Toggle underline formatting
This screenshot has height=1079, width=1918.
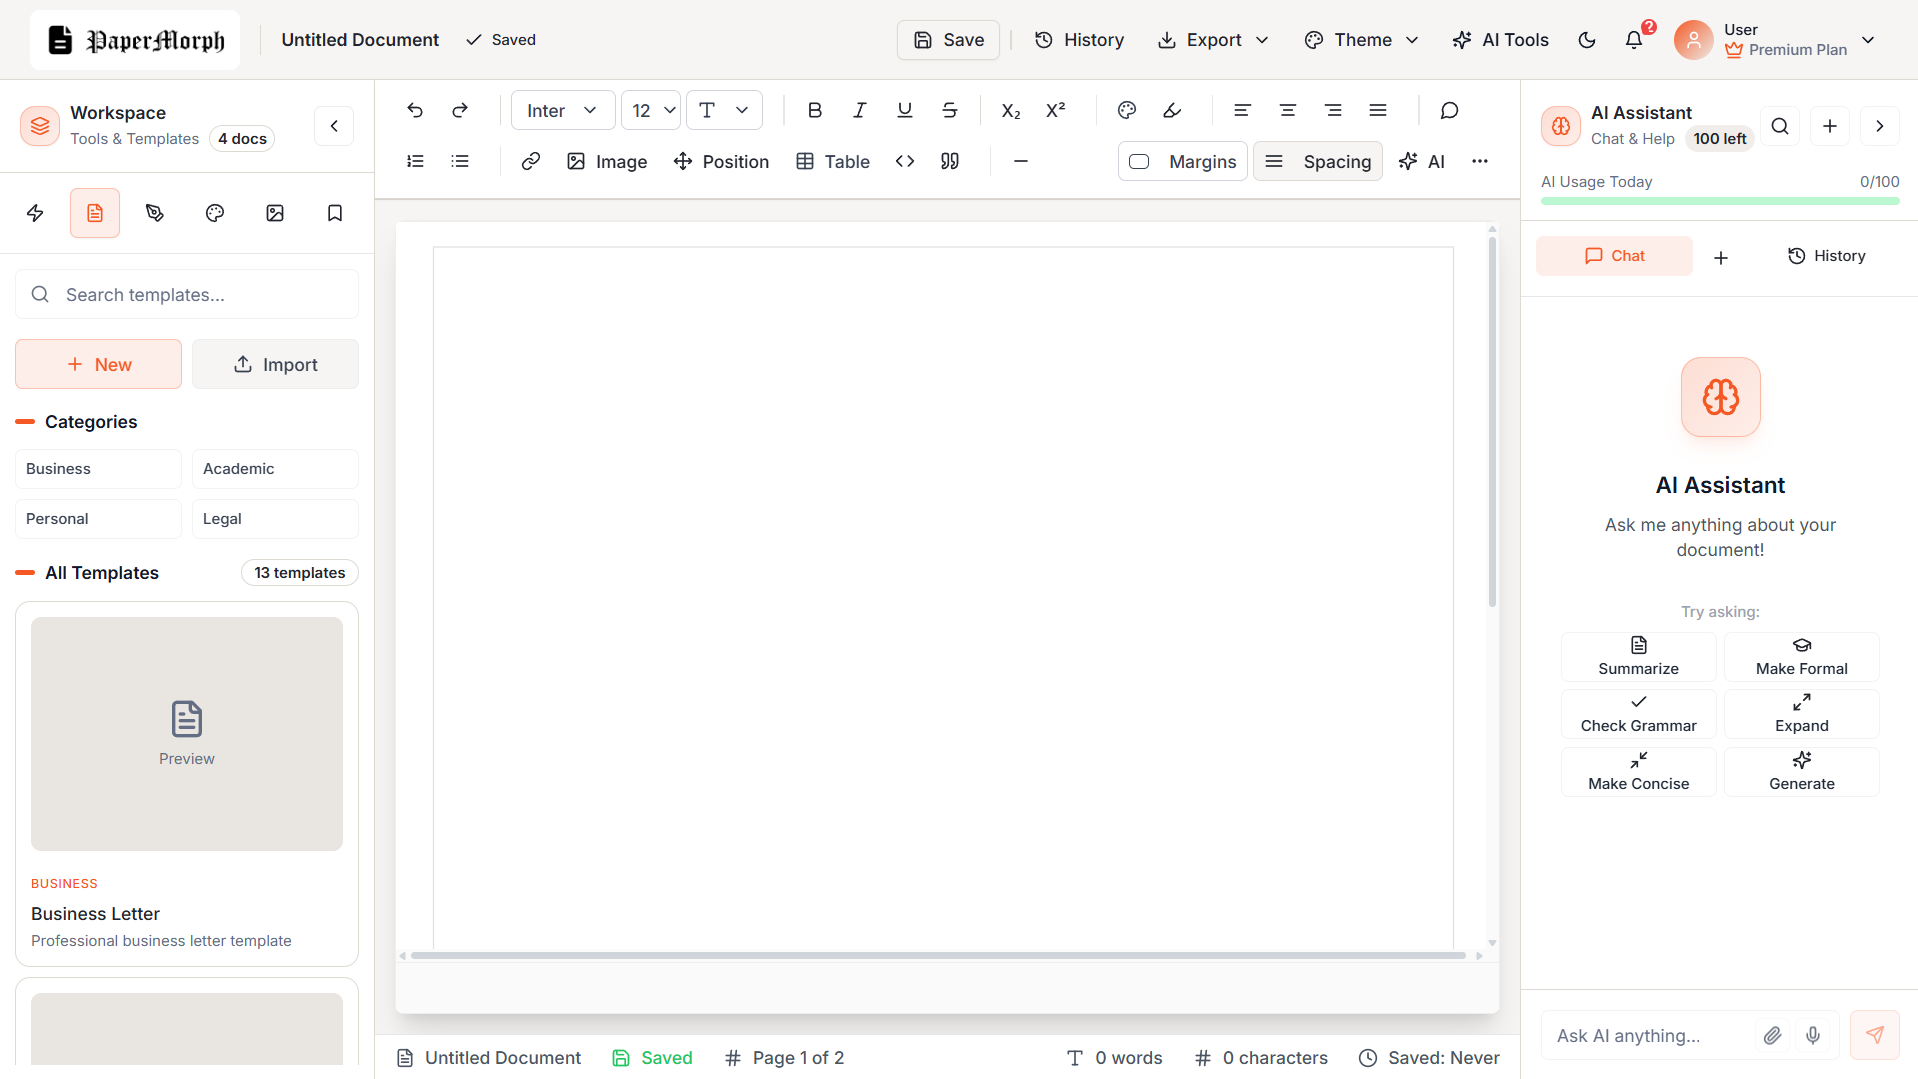coord(905,110)
